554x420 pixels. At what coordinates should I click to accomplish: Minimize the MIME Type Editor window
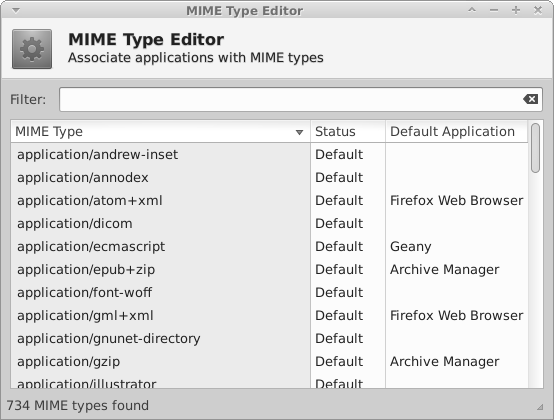tap(494, 10)
